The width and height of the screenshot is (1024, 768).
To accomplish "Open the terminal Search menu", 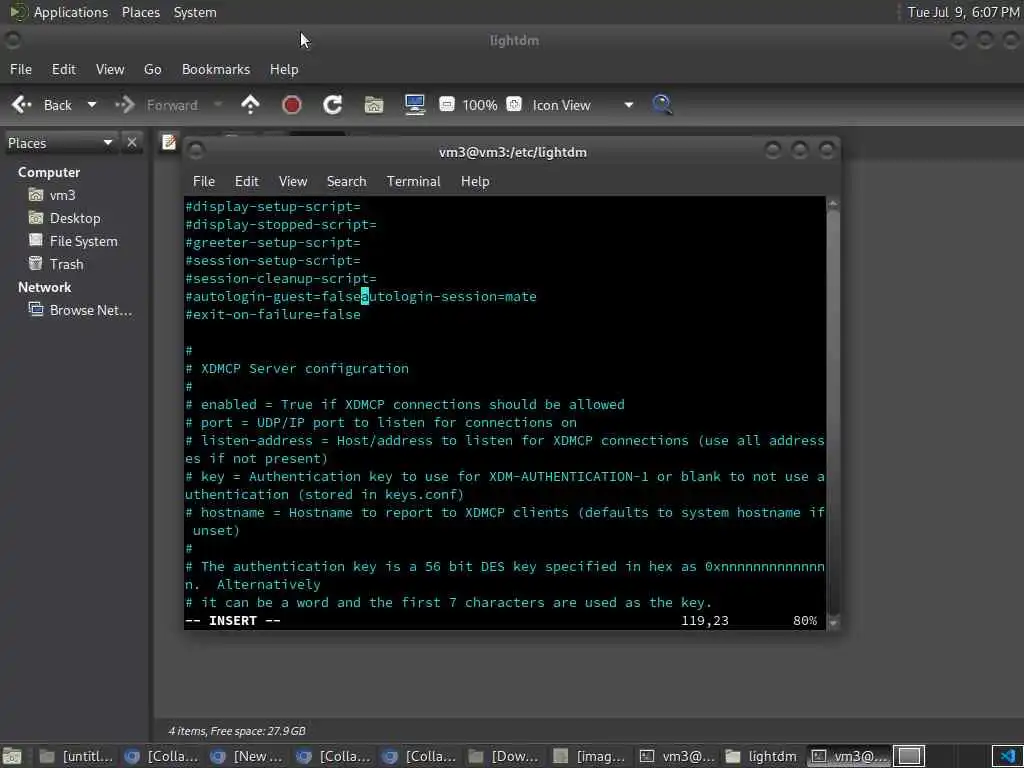I will pyautogui.click(x=346, y=182).
